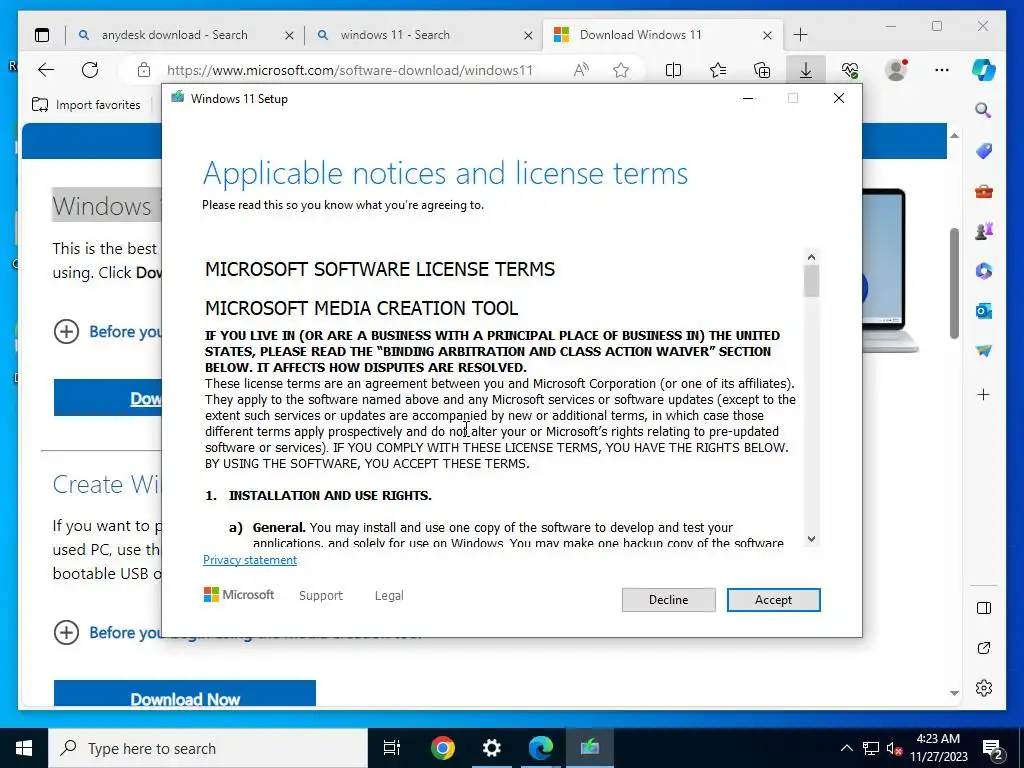
Task: Open the Privacy statement link
Action: (x=249, y=560)
